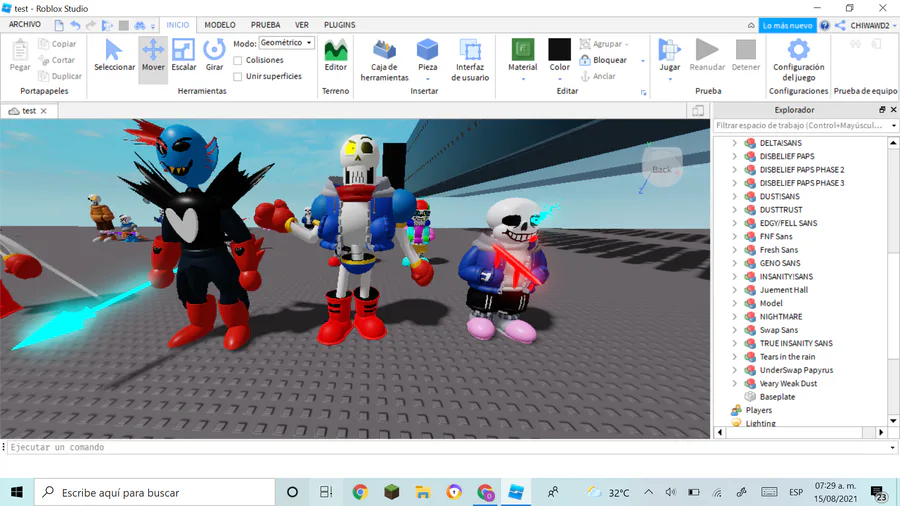Click the undo arrow in quick toolbar

coord(75,25)
